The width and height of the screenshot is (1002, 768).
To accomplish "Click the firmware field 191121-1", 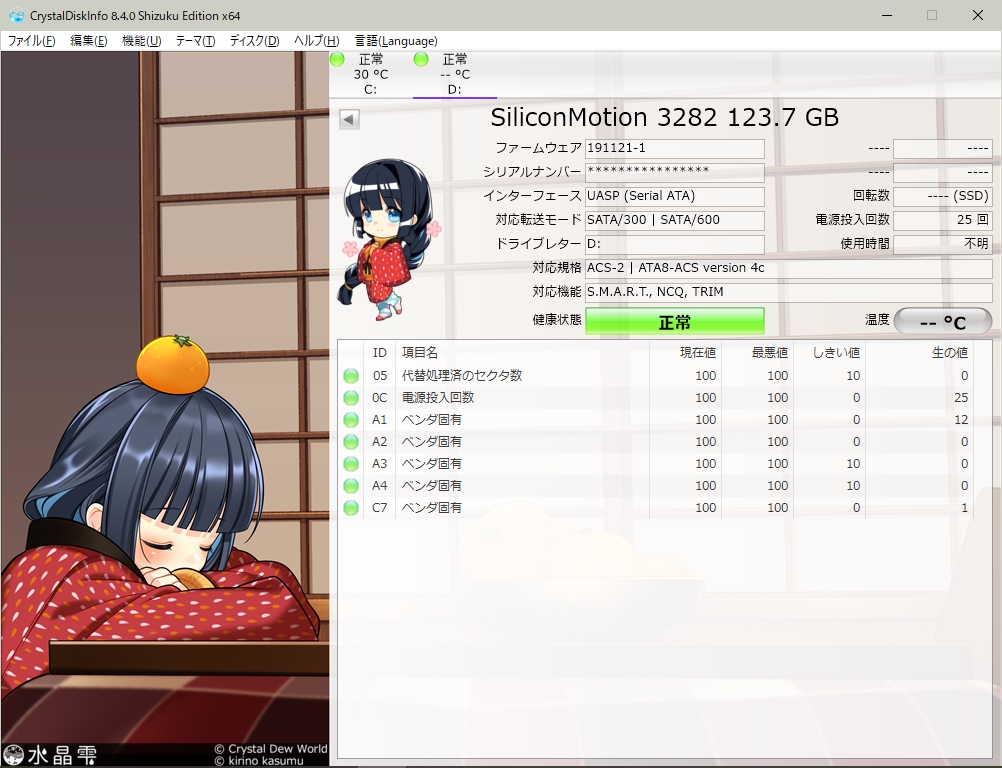I will [x=675, y=148].
